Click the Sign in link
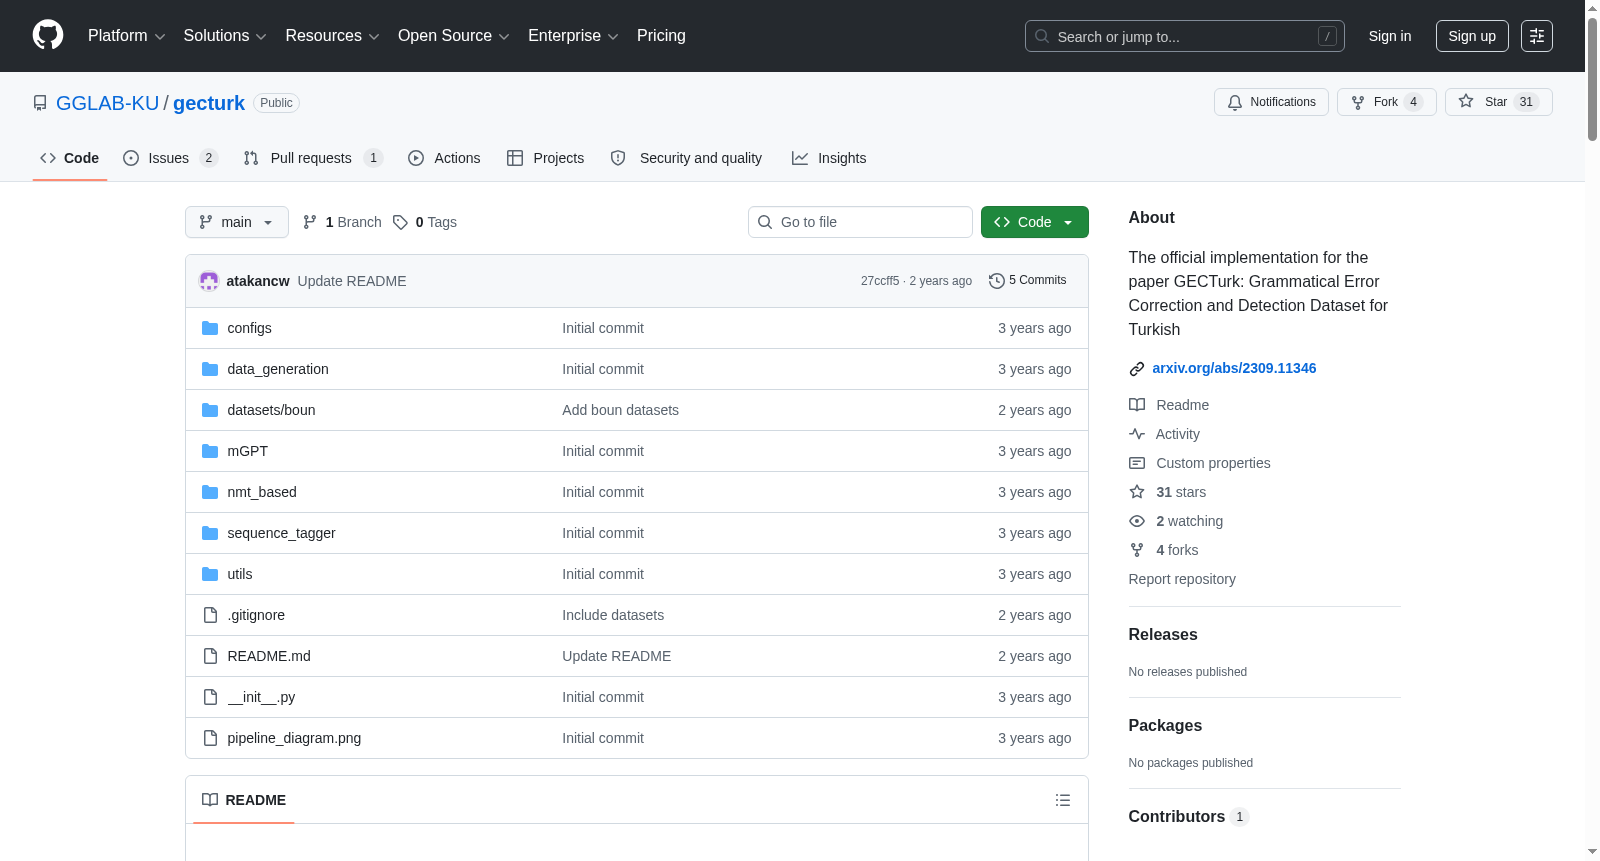1600x861 pixels. pyautogui.click(x=1390, y=36)
